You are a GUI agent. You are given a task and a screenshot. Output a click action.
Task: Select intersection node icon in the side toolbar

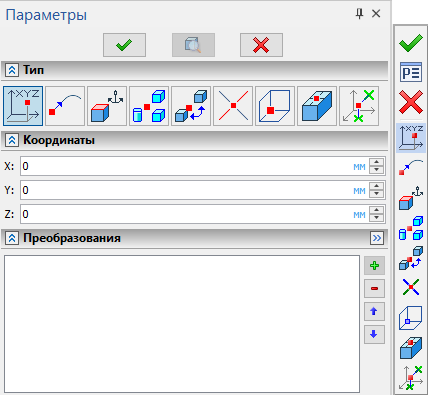(411, 287)
